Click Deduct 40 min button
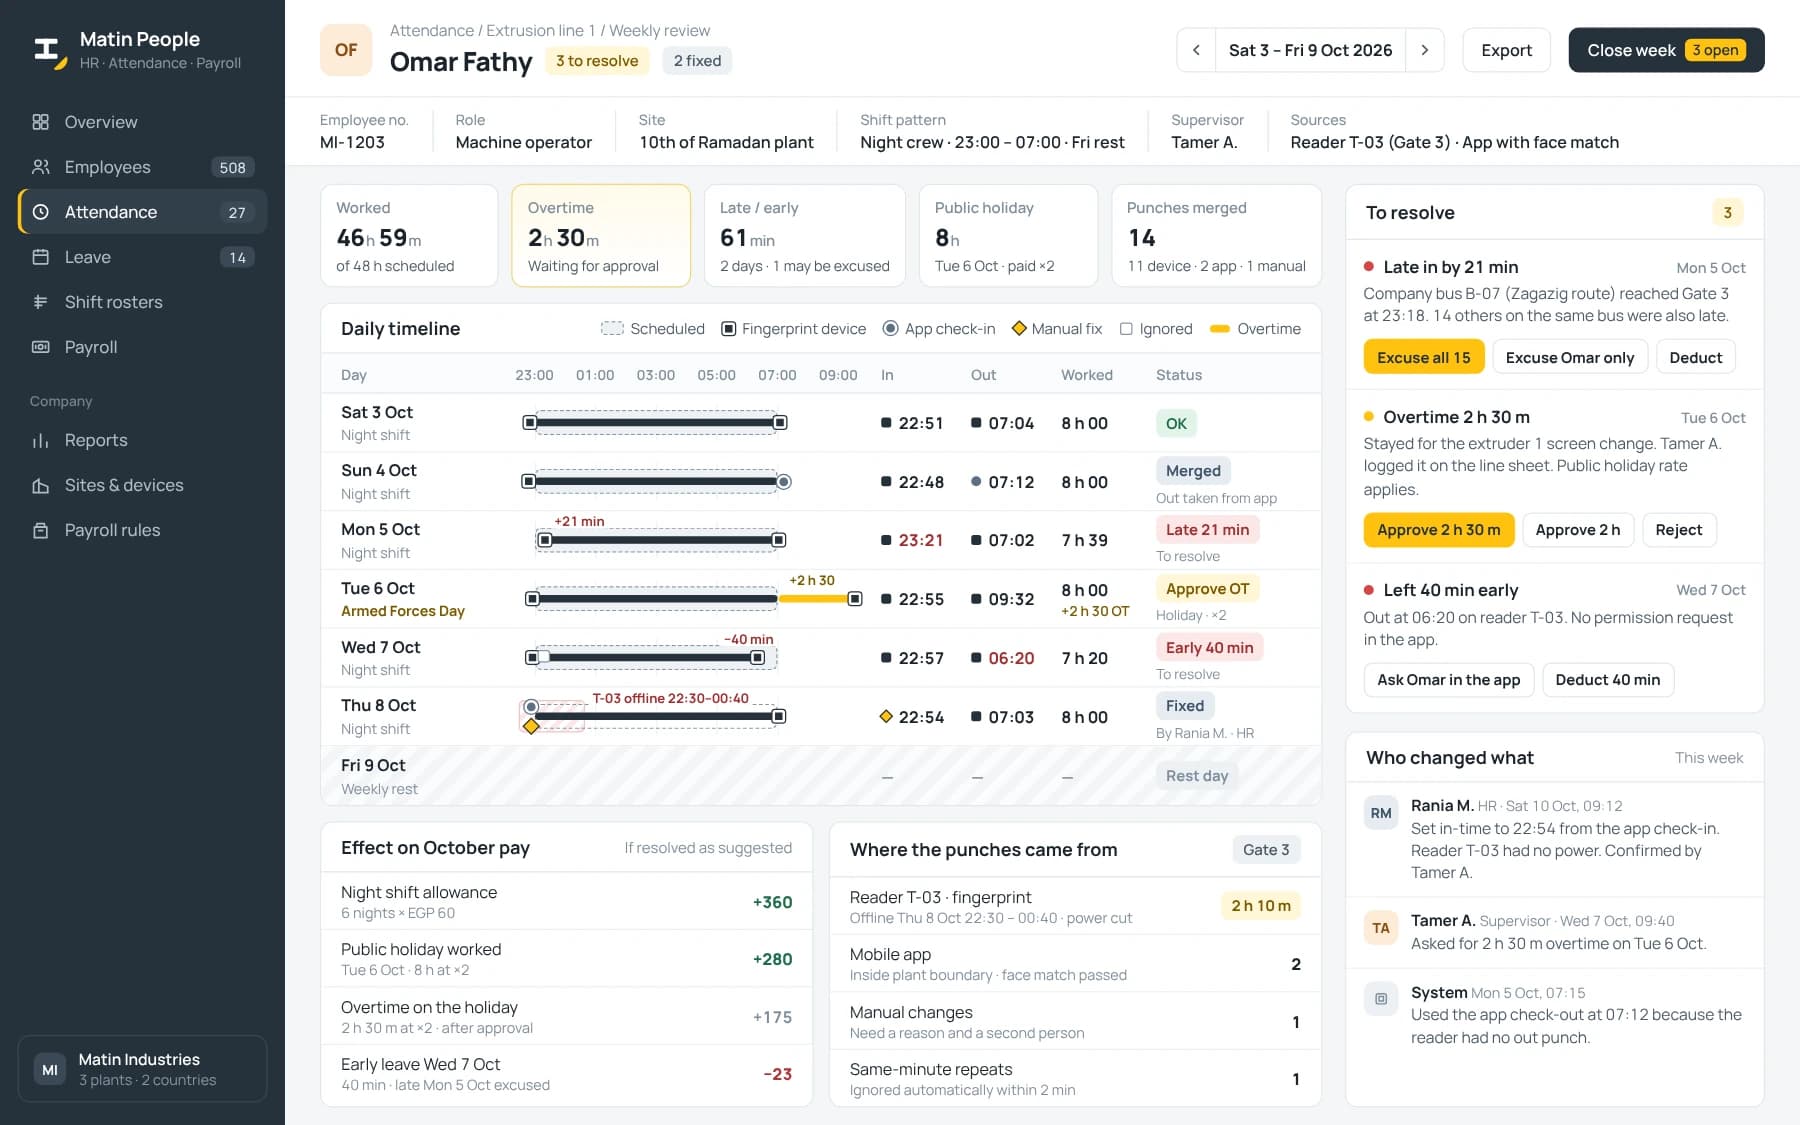The width and height of the screenshot is (1800, 1125). [x=1607, y=680]
